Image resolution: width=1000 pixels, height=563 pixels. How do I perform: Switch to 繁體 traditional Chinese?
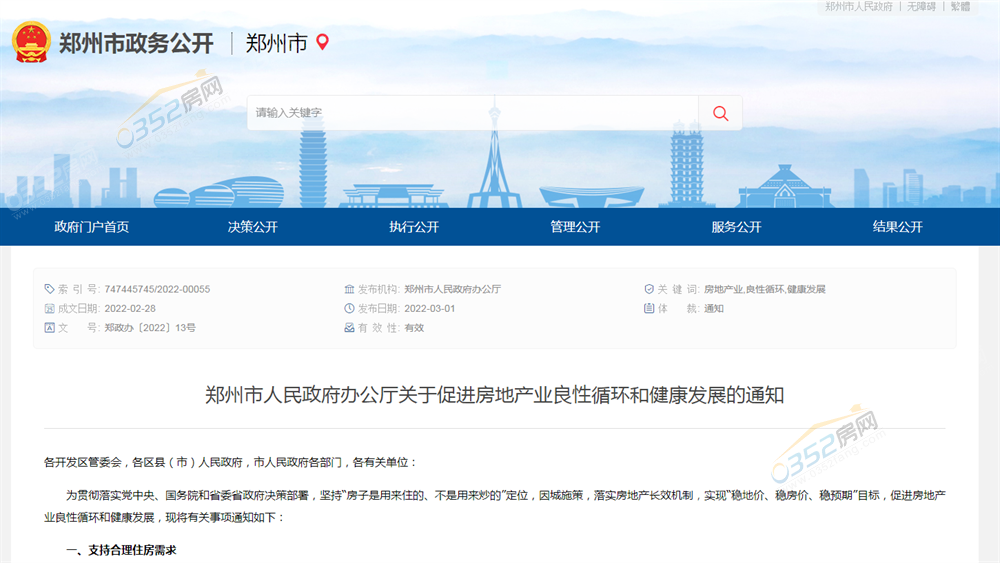tap(960, 7)
